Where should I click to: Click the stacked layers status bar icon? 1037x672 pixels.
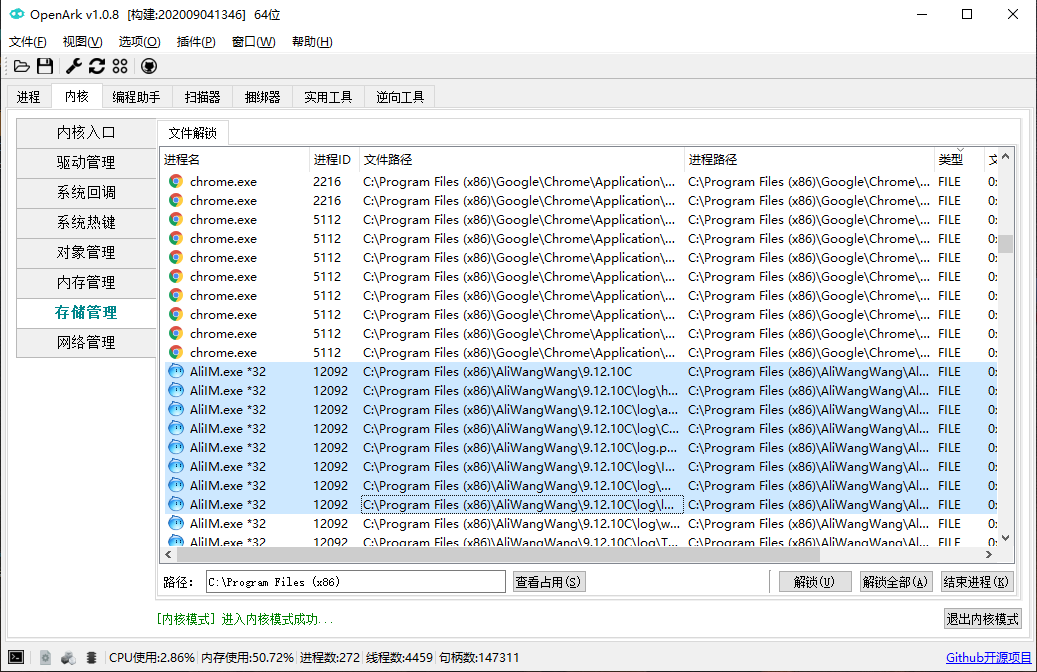coord(92,657)
